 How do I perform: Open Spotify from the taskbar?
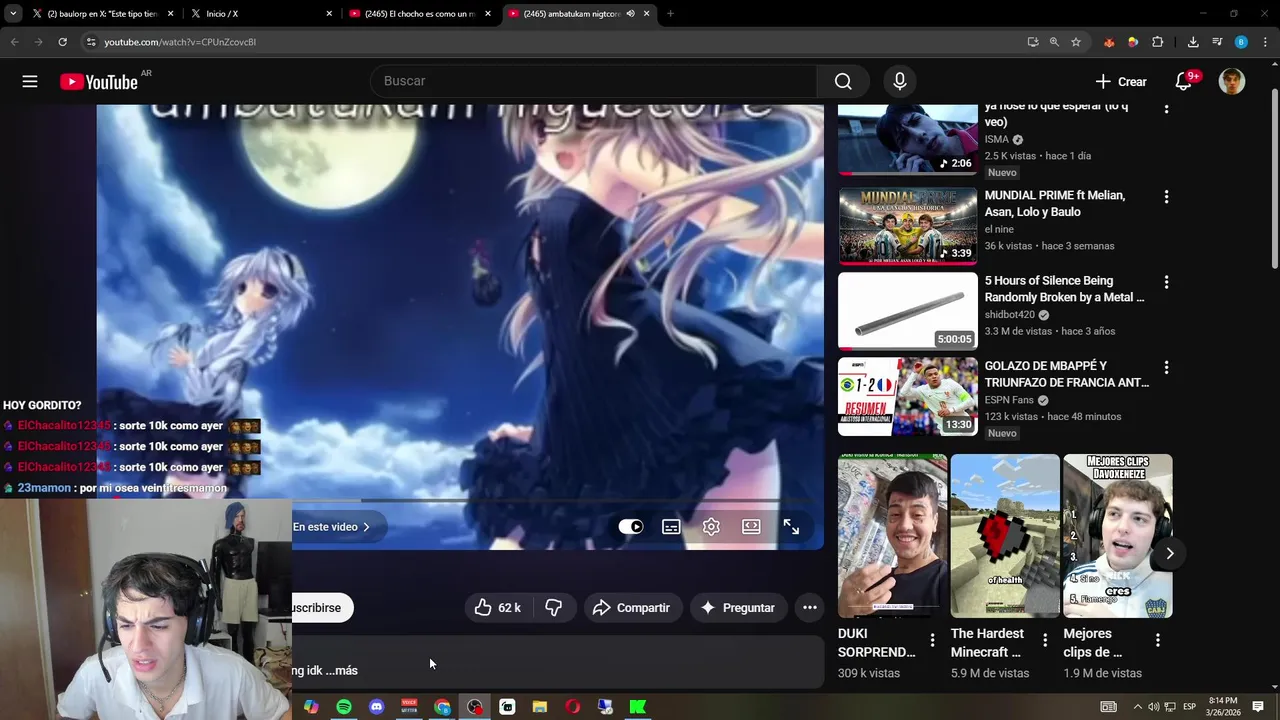click(344, 707)
